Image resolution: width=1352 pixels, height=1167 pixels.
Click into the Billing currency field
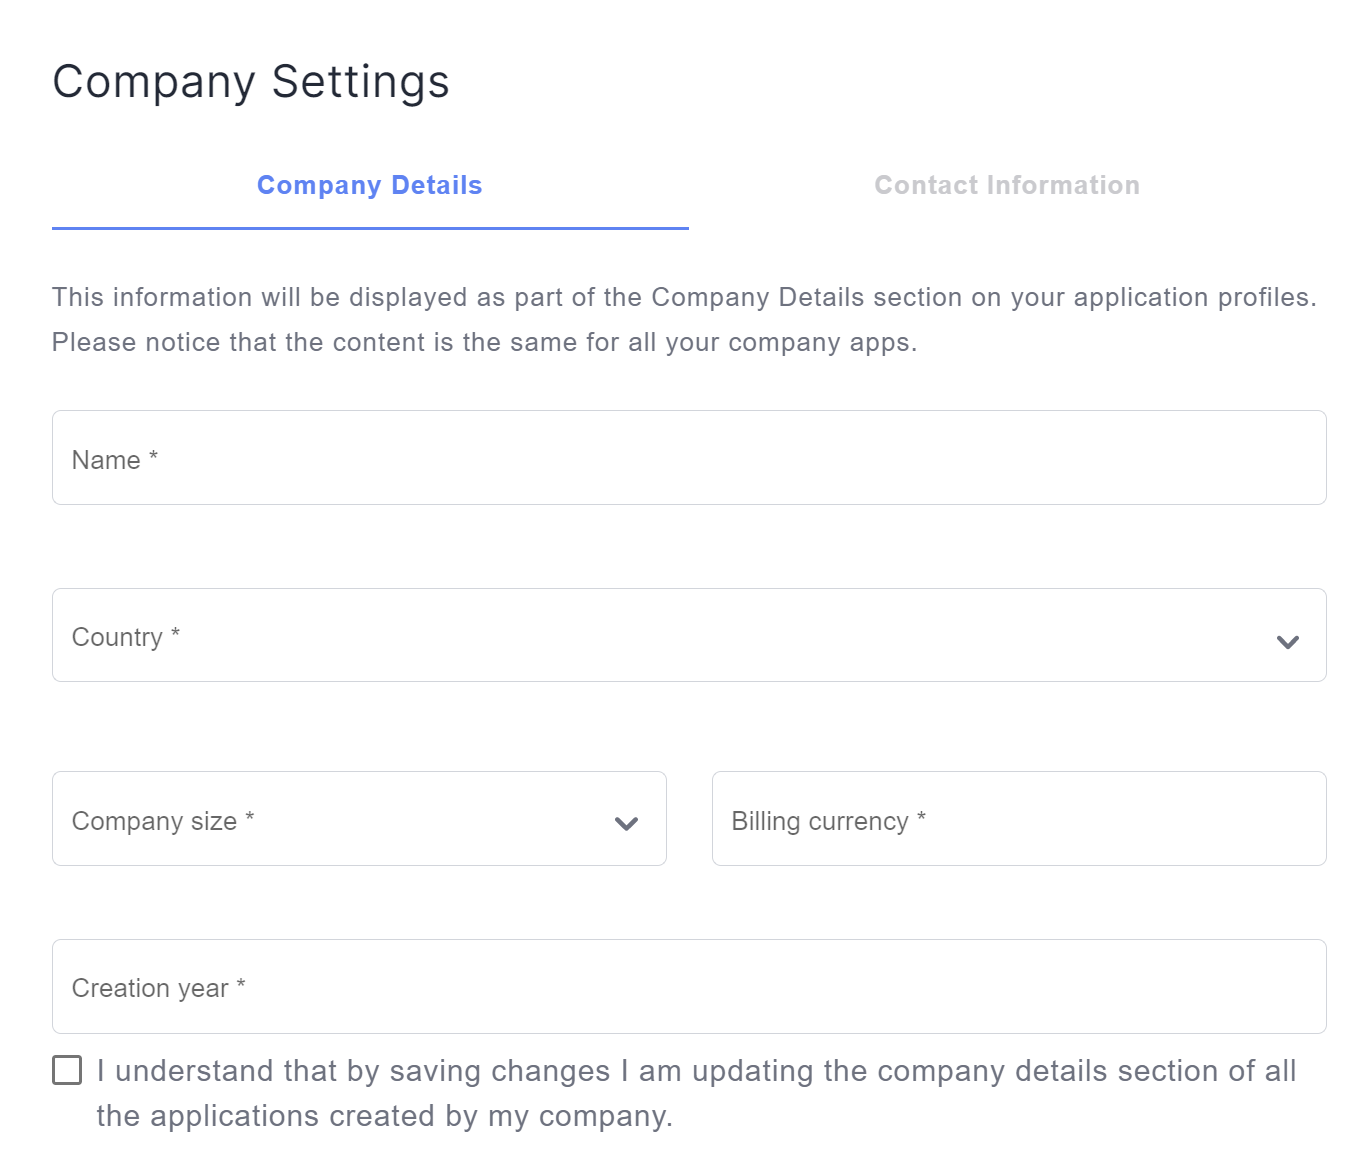click(x=1019, y=818)
